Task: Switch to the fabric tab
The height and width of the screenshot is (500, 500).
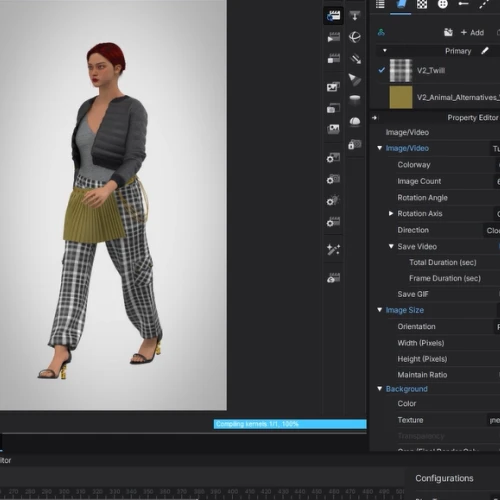Action: pyautogui.click(x=401, y=4)
